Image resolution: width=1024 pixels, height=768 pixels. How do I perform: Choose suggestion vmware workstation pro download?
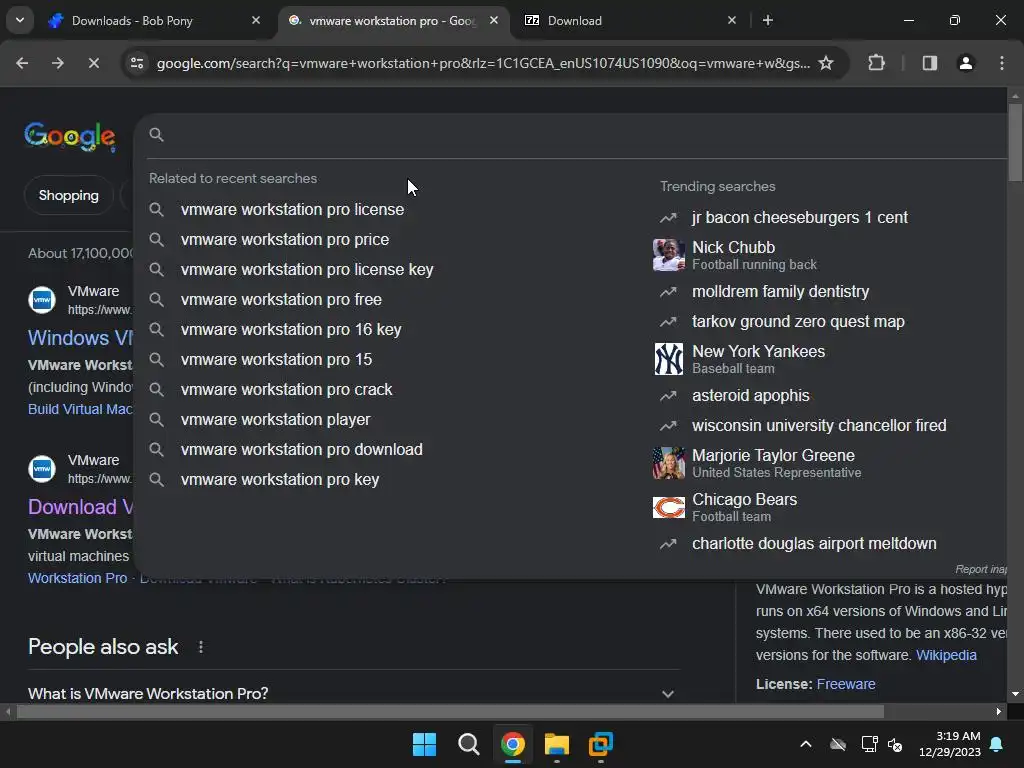click(301, 450)
